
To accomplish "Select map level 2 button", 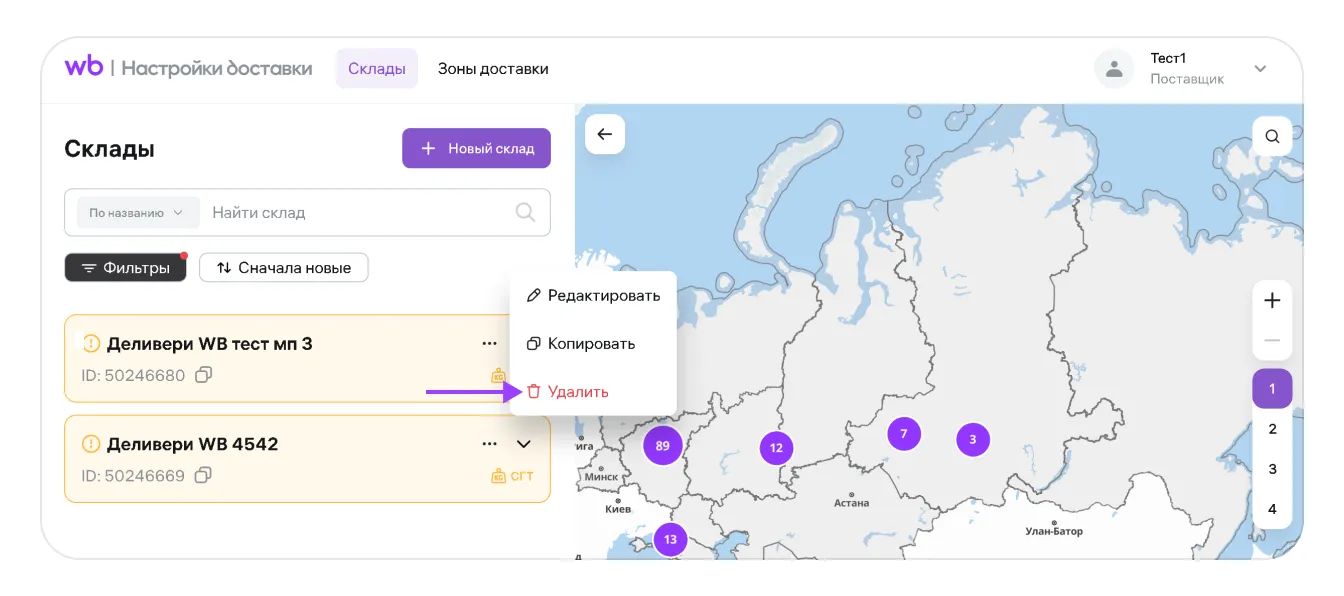I will click(x=1272, y=429).
